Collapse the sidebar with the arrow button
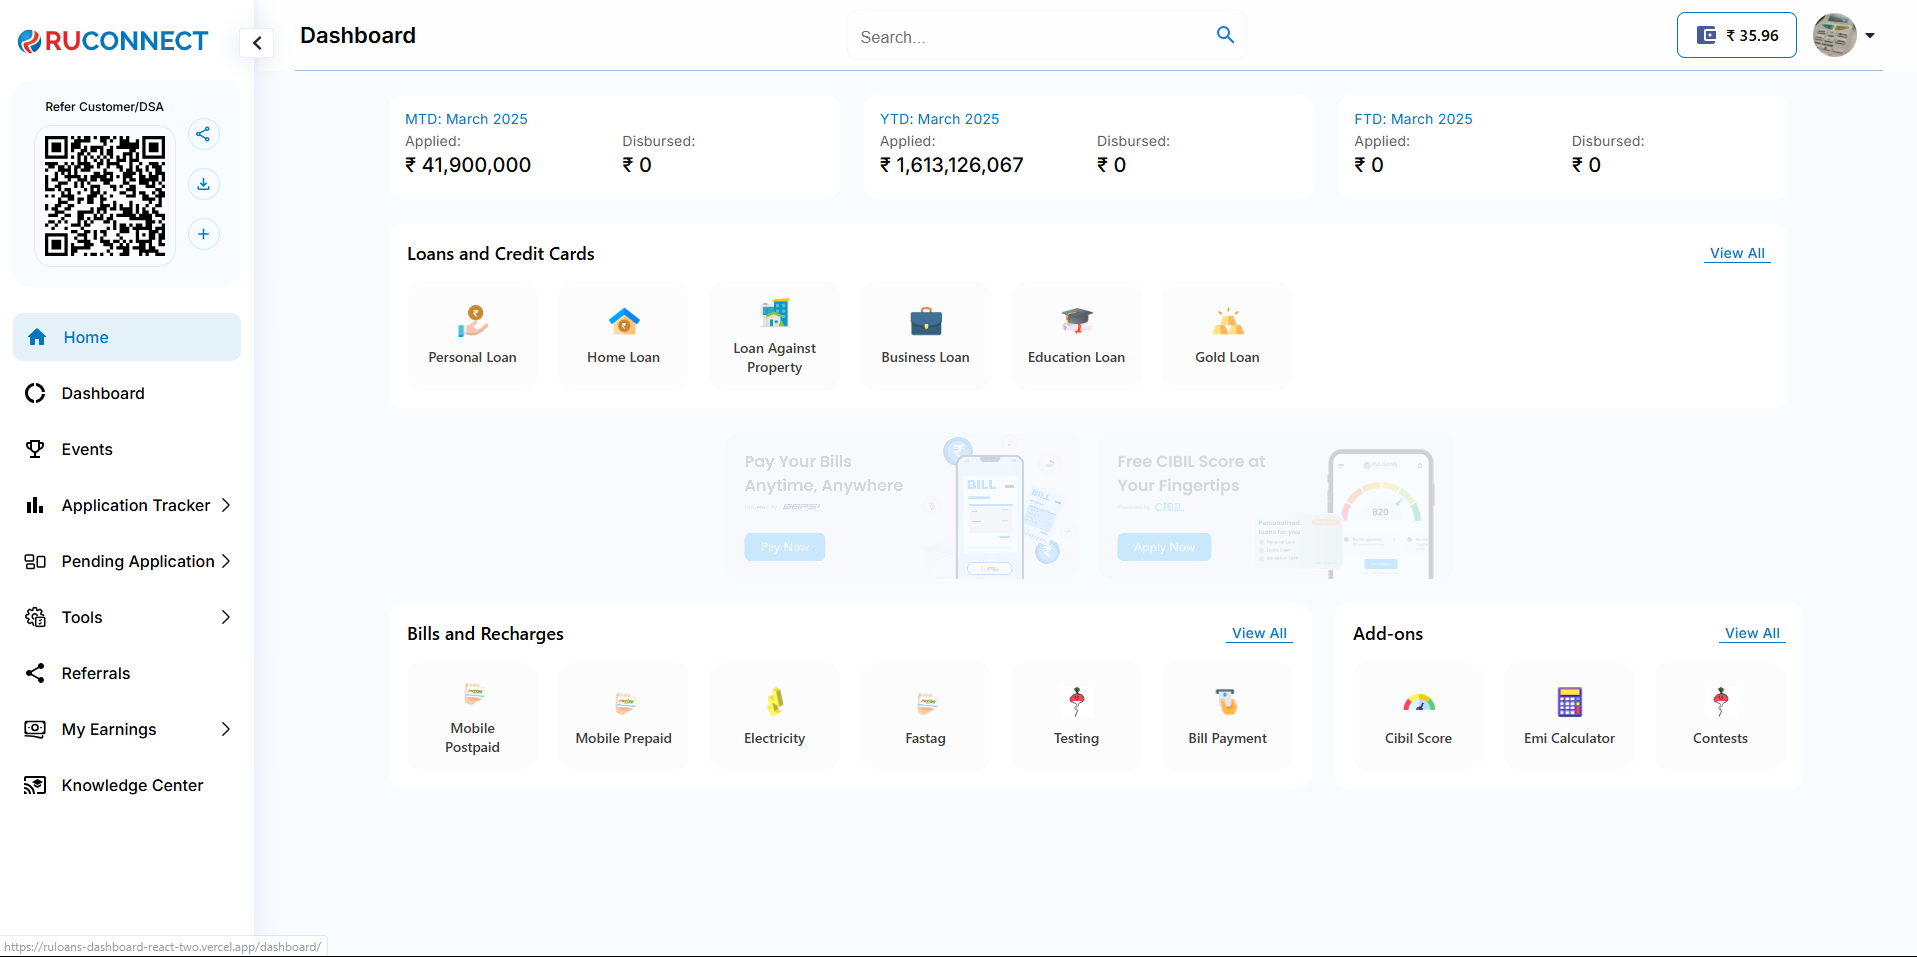The image size is (1917, 957). click(257, 43)
